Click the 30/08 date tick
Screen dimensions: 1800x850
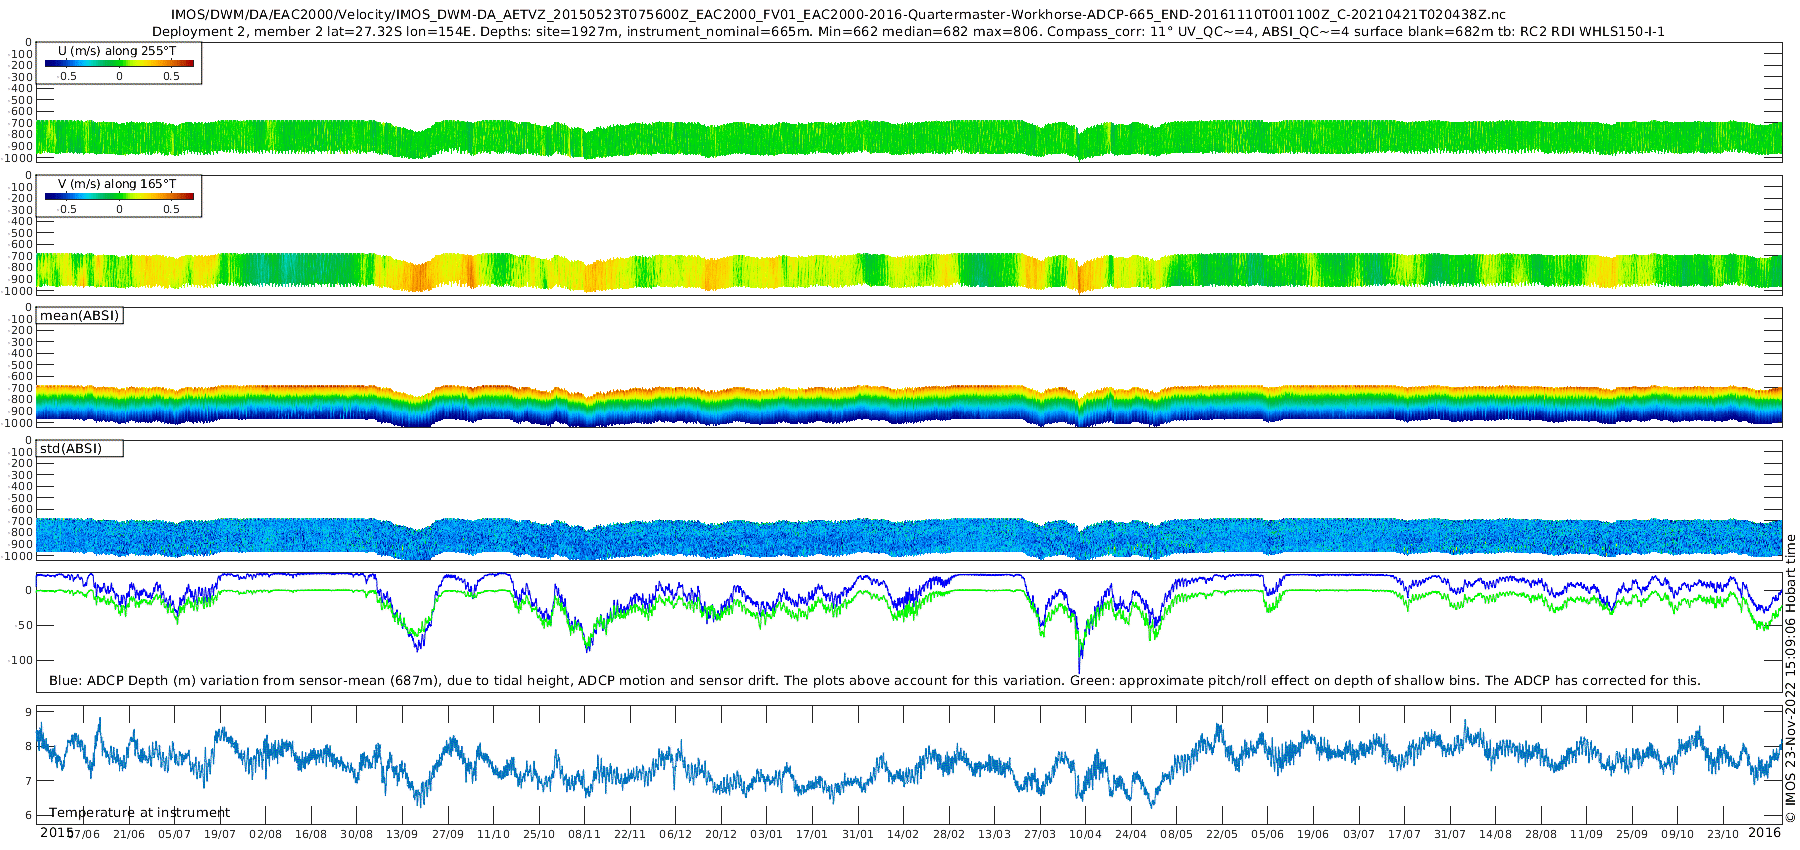356,834
